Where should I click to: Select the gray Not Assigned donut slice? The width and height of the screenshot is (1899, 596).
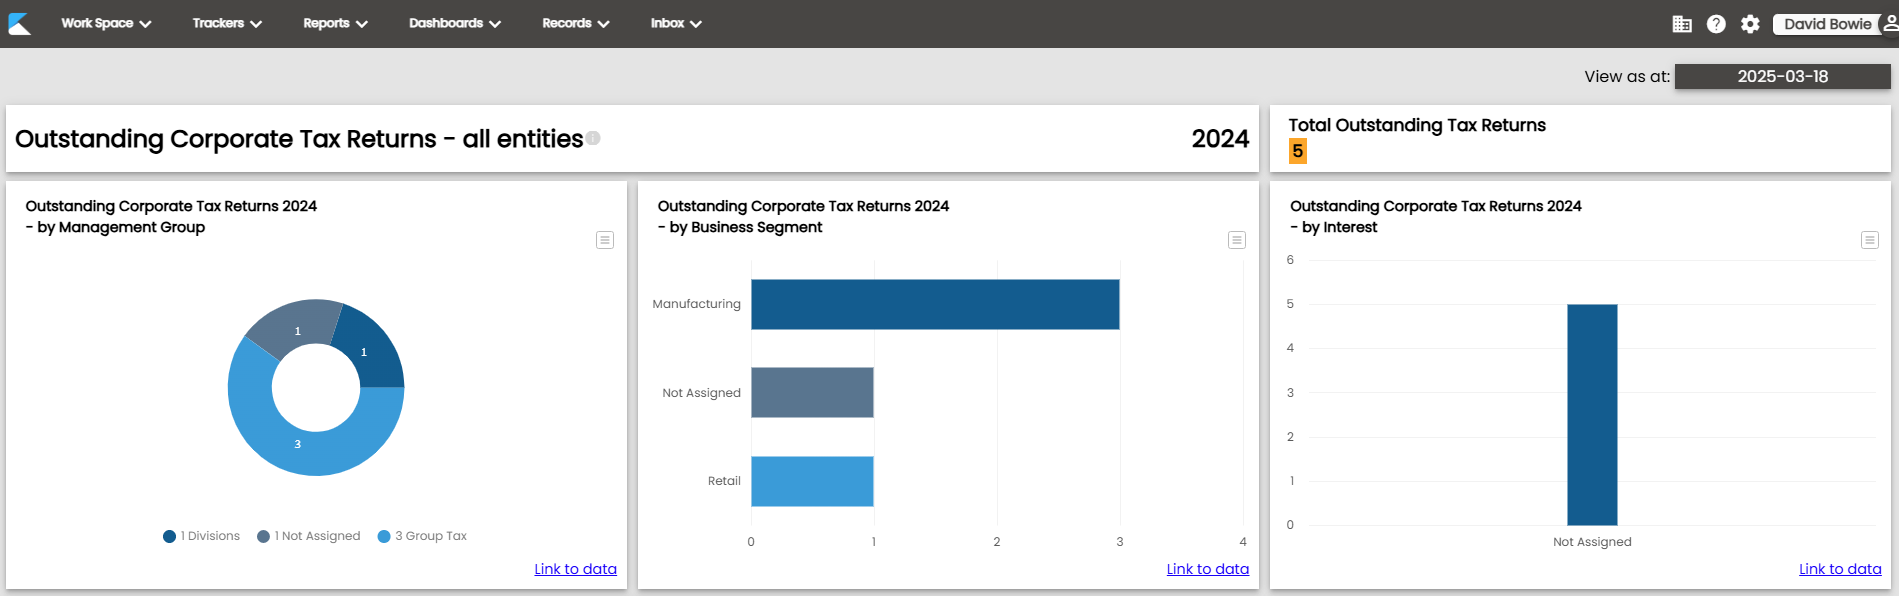click(x=296, y=329)
